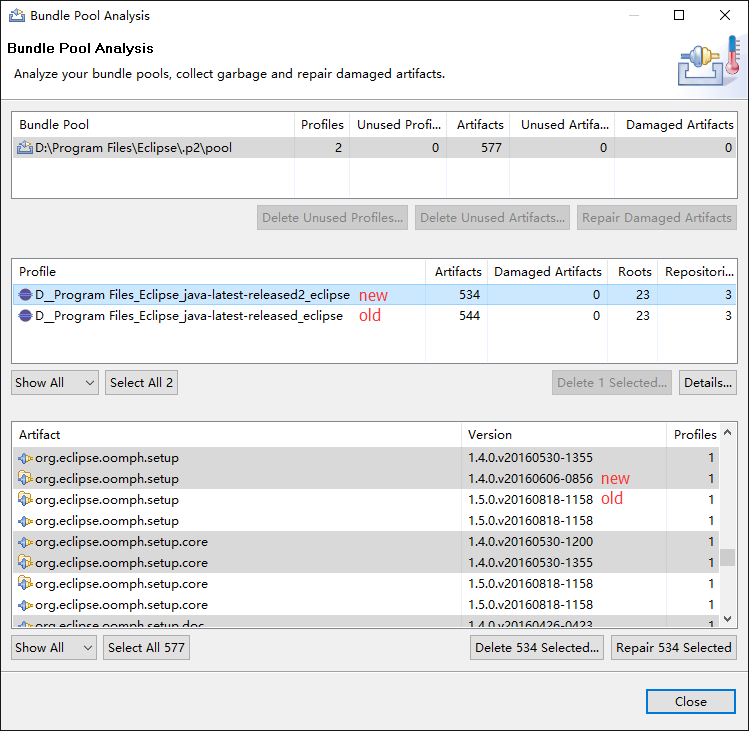The height and width of the screenshot is (731, 749).
Task: Open profile Details dialog
Action: 707,382
